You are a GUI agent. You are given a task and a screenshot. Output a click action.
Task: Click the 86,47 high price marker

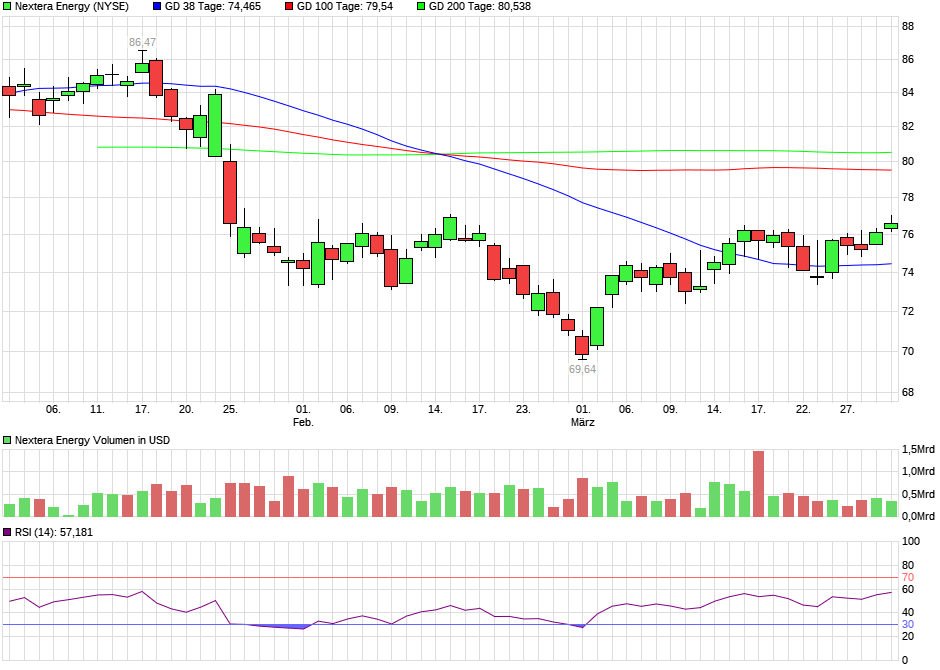point(141,40)
